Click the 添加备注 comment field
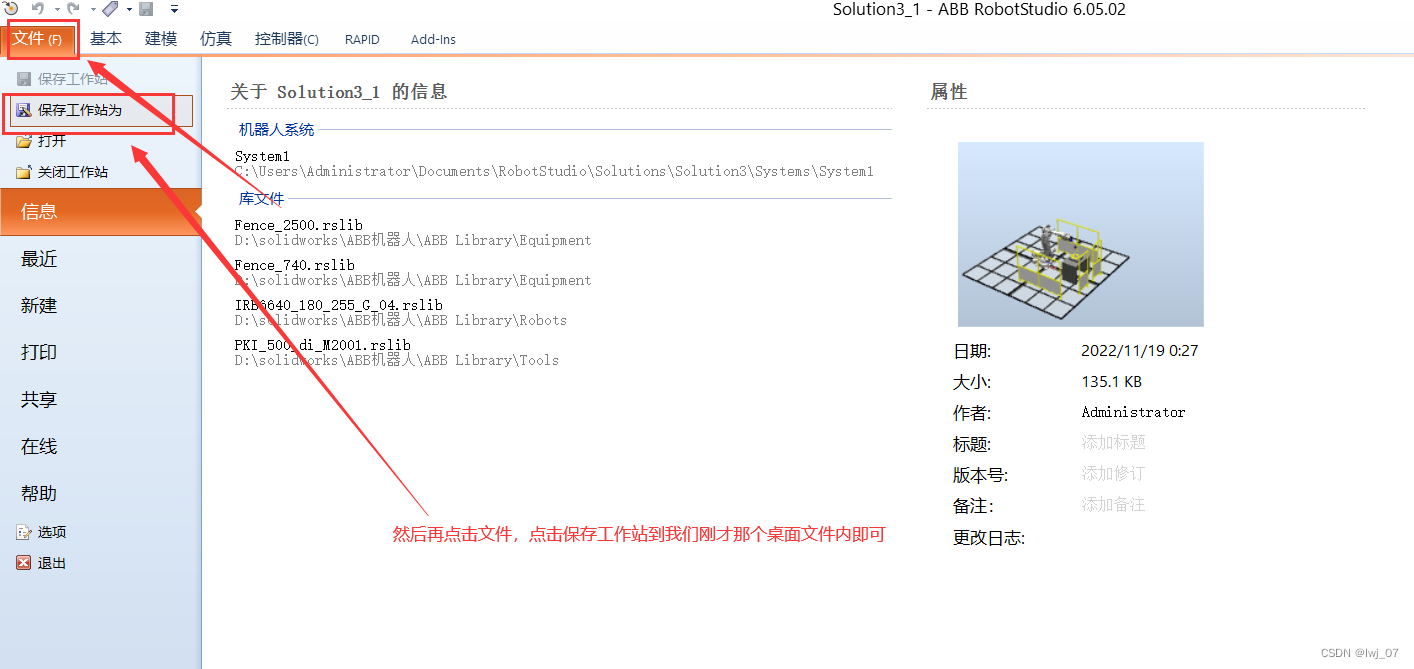 click(1113, 505)
